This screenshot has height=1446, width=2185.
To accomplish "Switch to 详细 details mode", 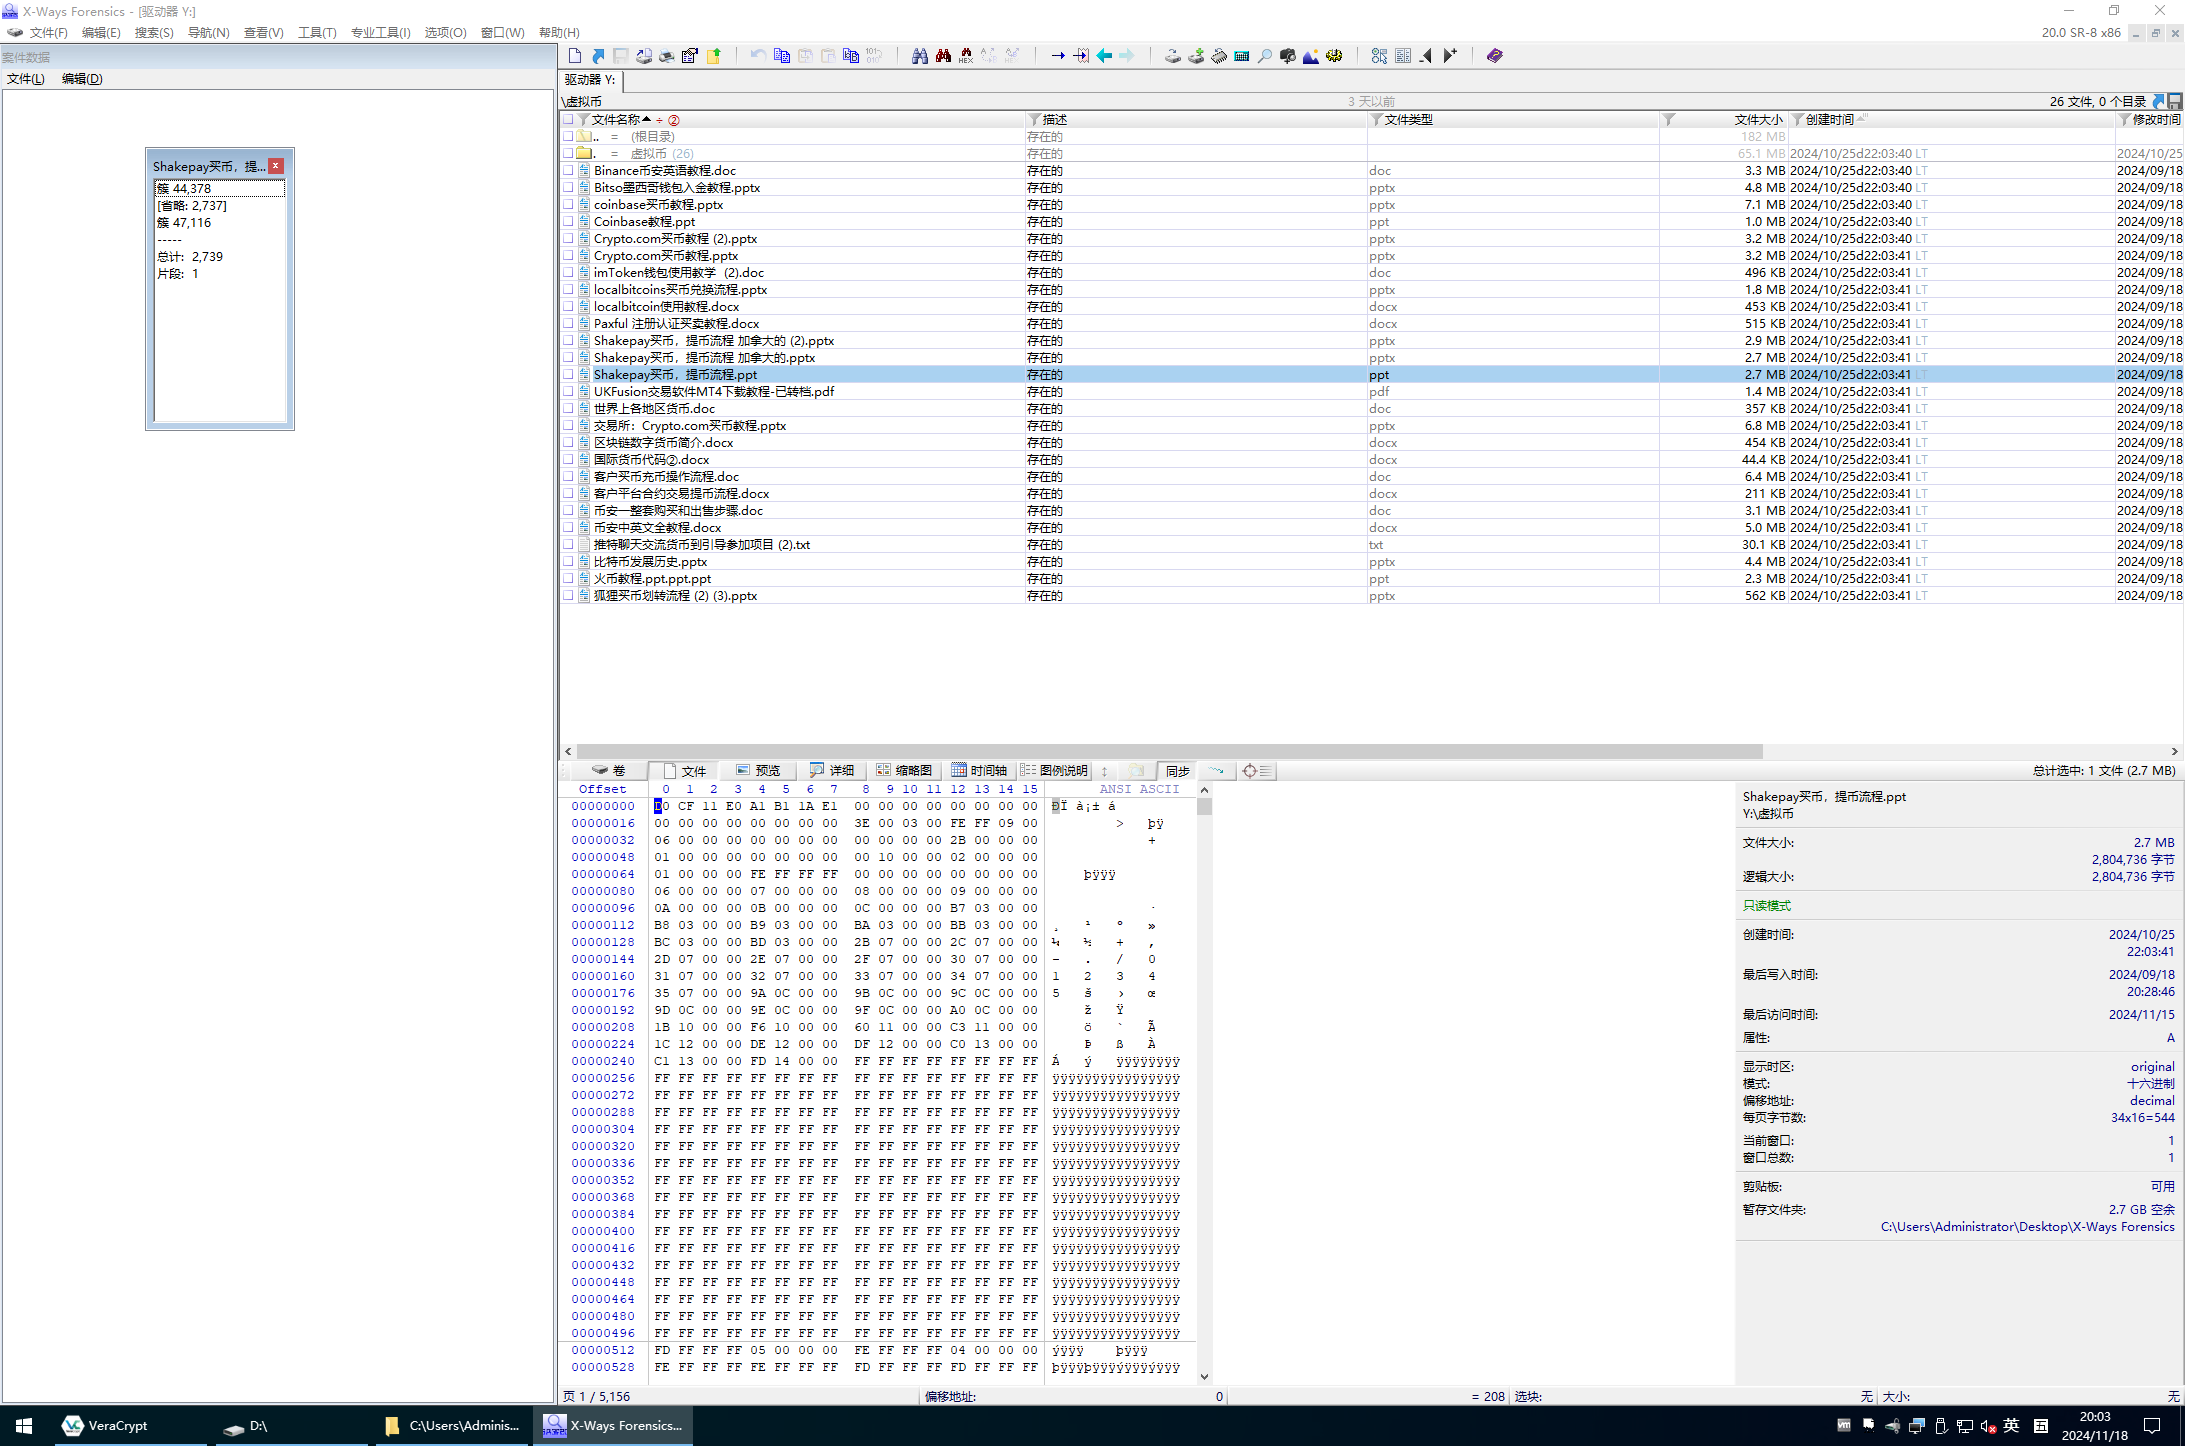I will tap(832, 771).
